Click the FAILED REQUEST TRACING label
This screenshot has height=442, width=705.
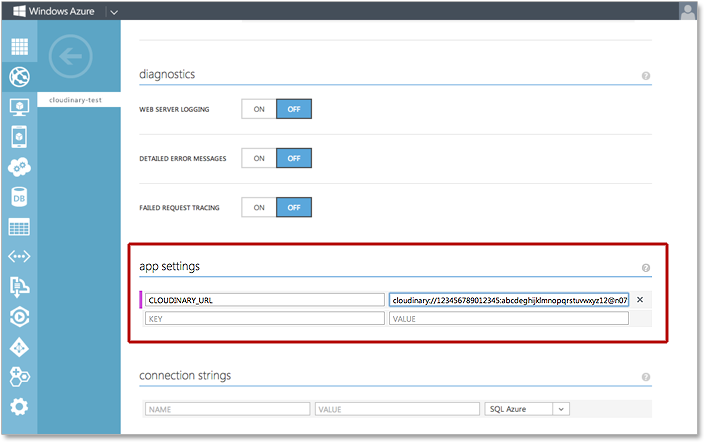click(179, 207)
